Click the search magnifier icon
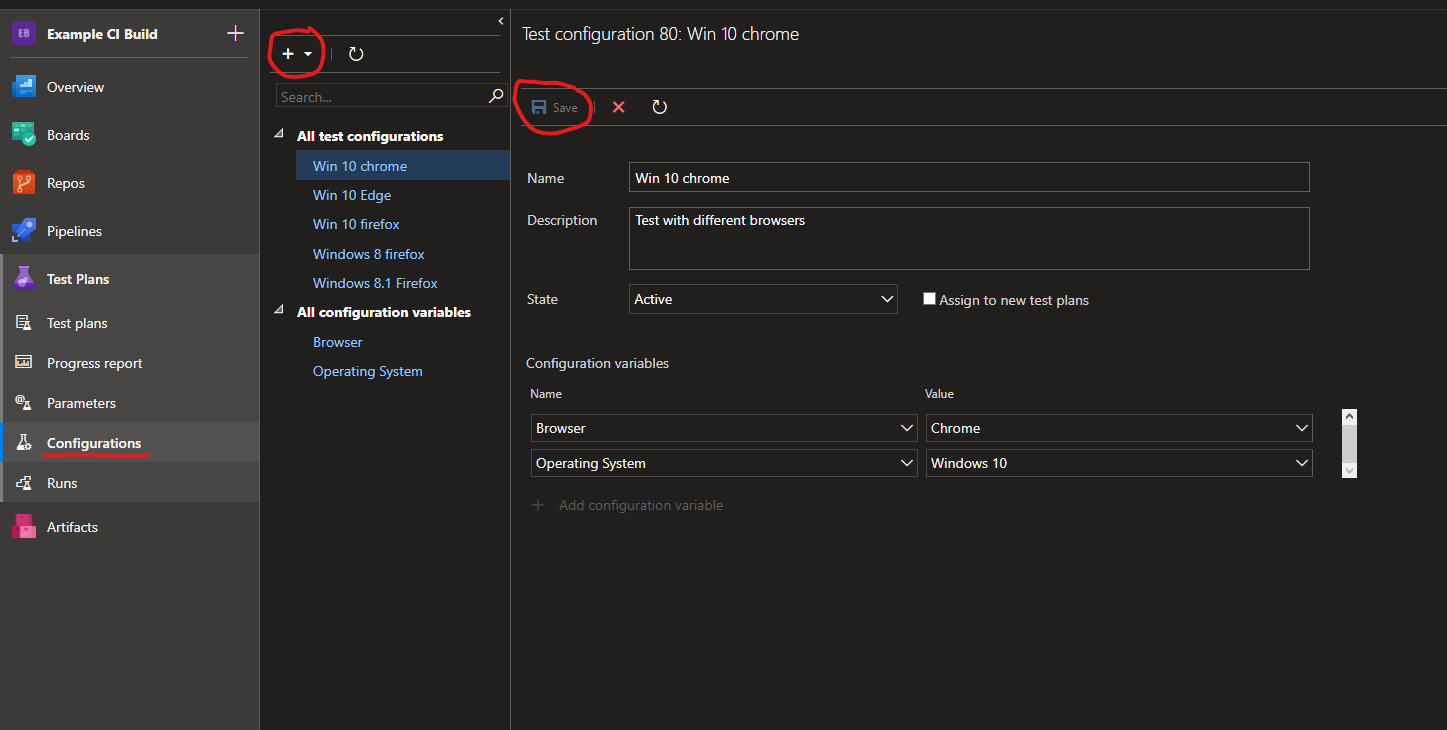Screen dimensions: 1447x730 [496, 96]
